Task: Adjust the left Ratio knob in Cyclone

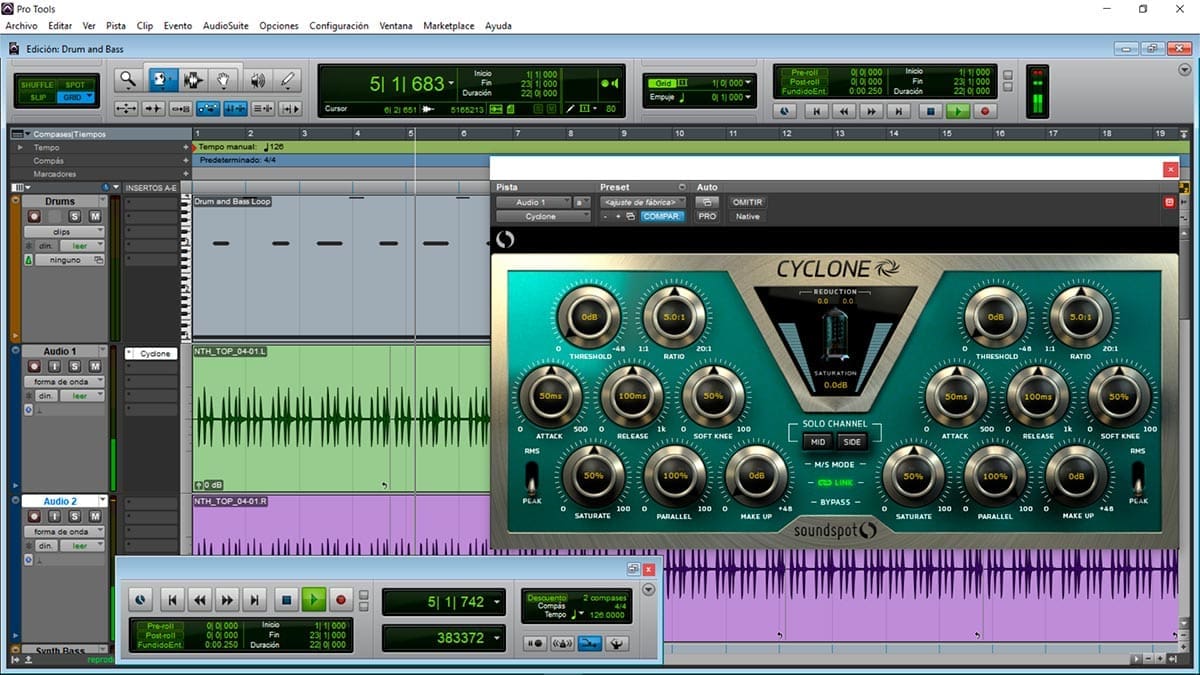Action: pyautogui.click(x=674, y=317)
